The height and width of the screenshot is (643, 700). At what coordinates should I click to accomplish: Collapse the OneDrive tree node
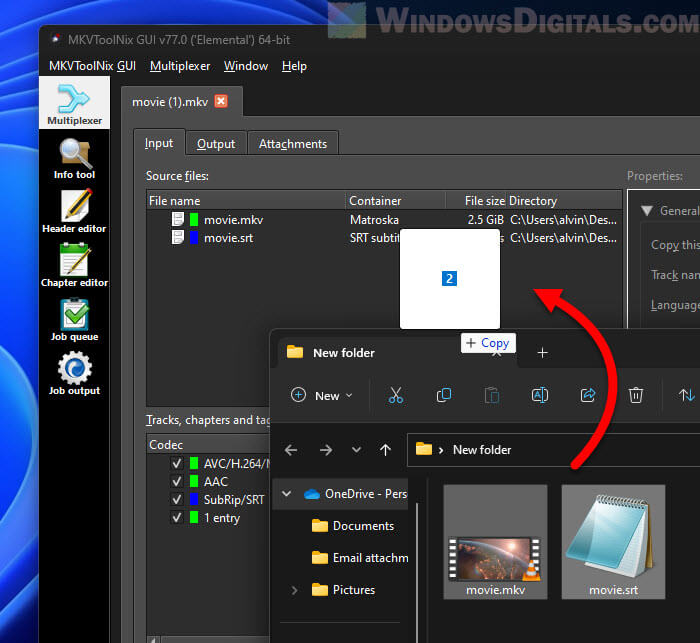coord(287,494)
